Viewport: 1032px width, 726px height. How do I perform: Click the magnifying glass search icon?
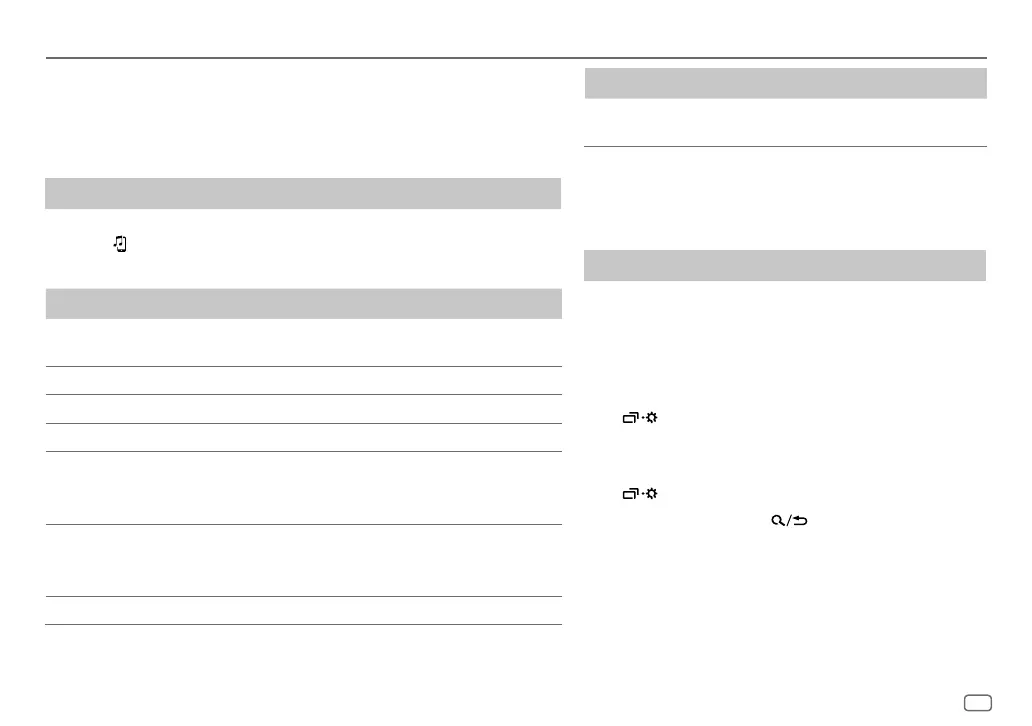tap(778, 521)
